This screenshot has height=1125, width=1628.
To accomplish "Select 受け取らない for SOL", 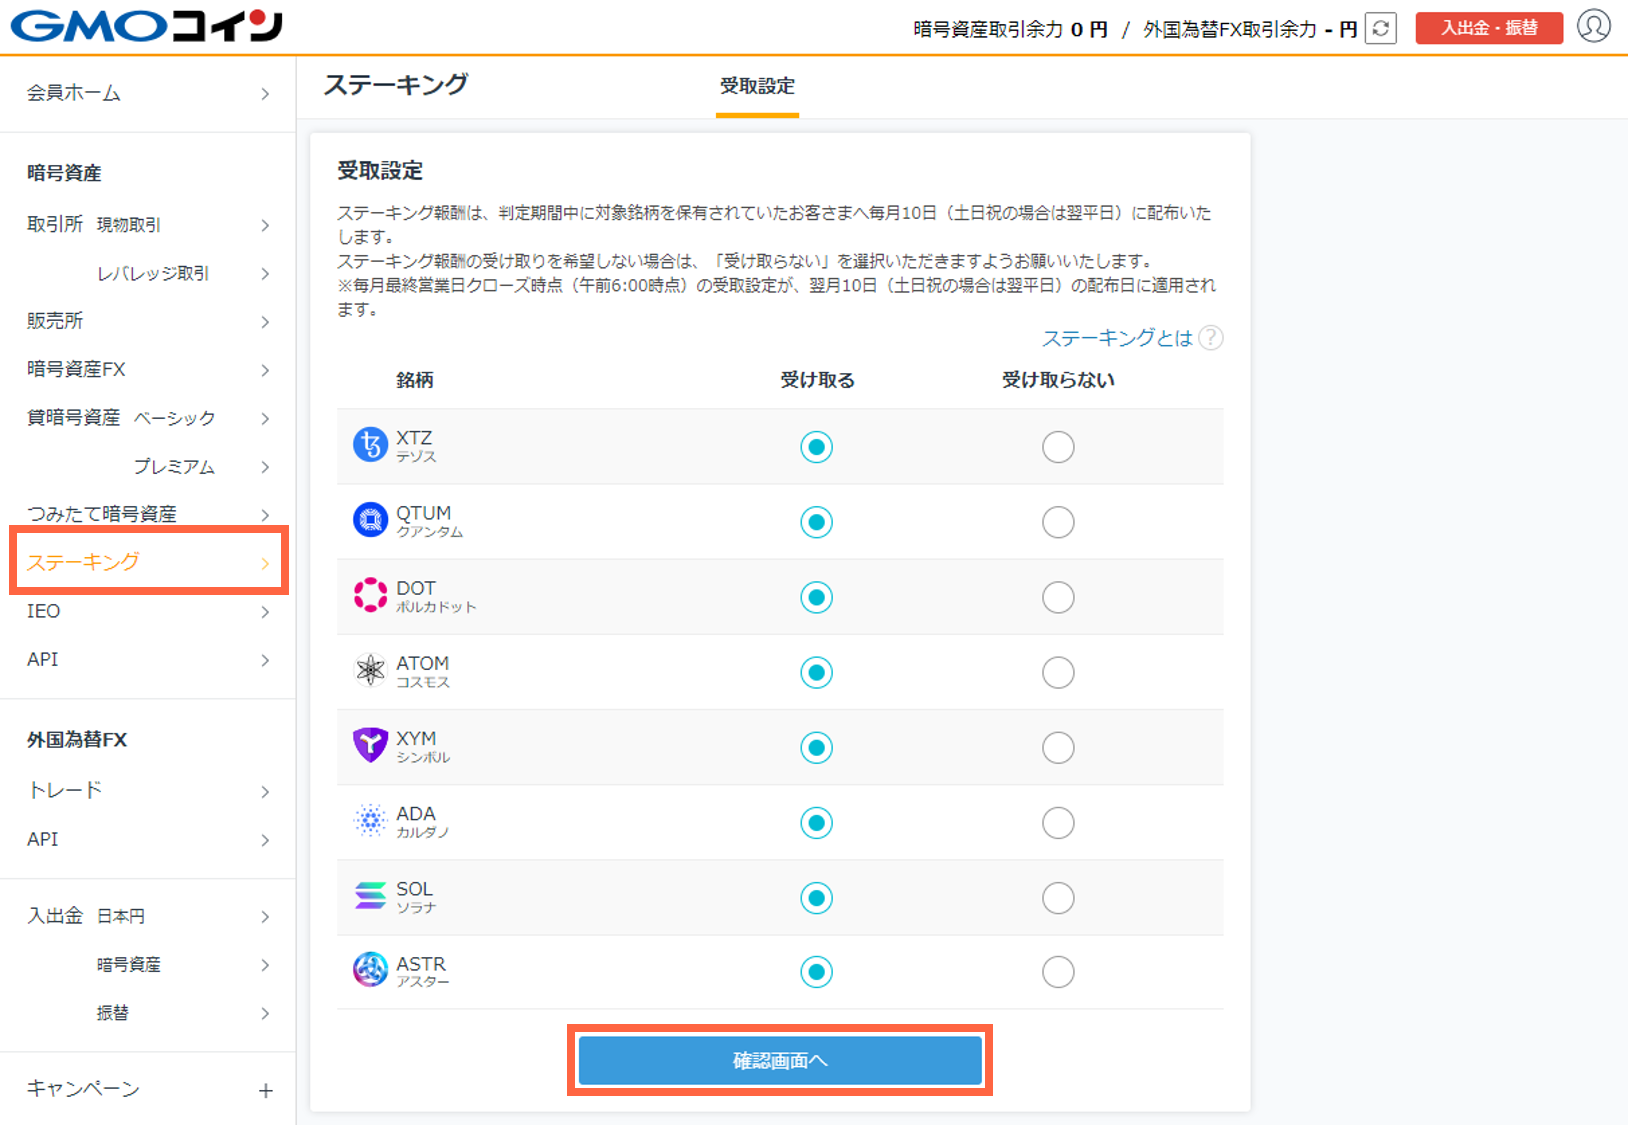I will (1058, 898).
